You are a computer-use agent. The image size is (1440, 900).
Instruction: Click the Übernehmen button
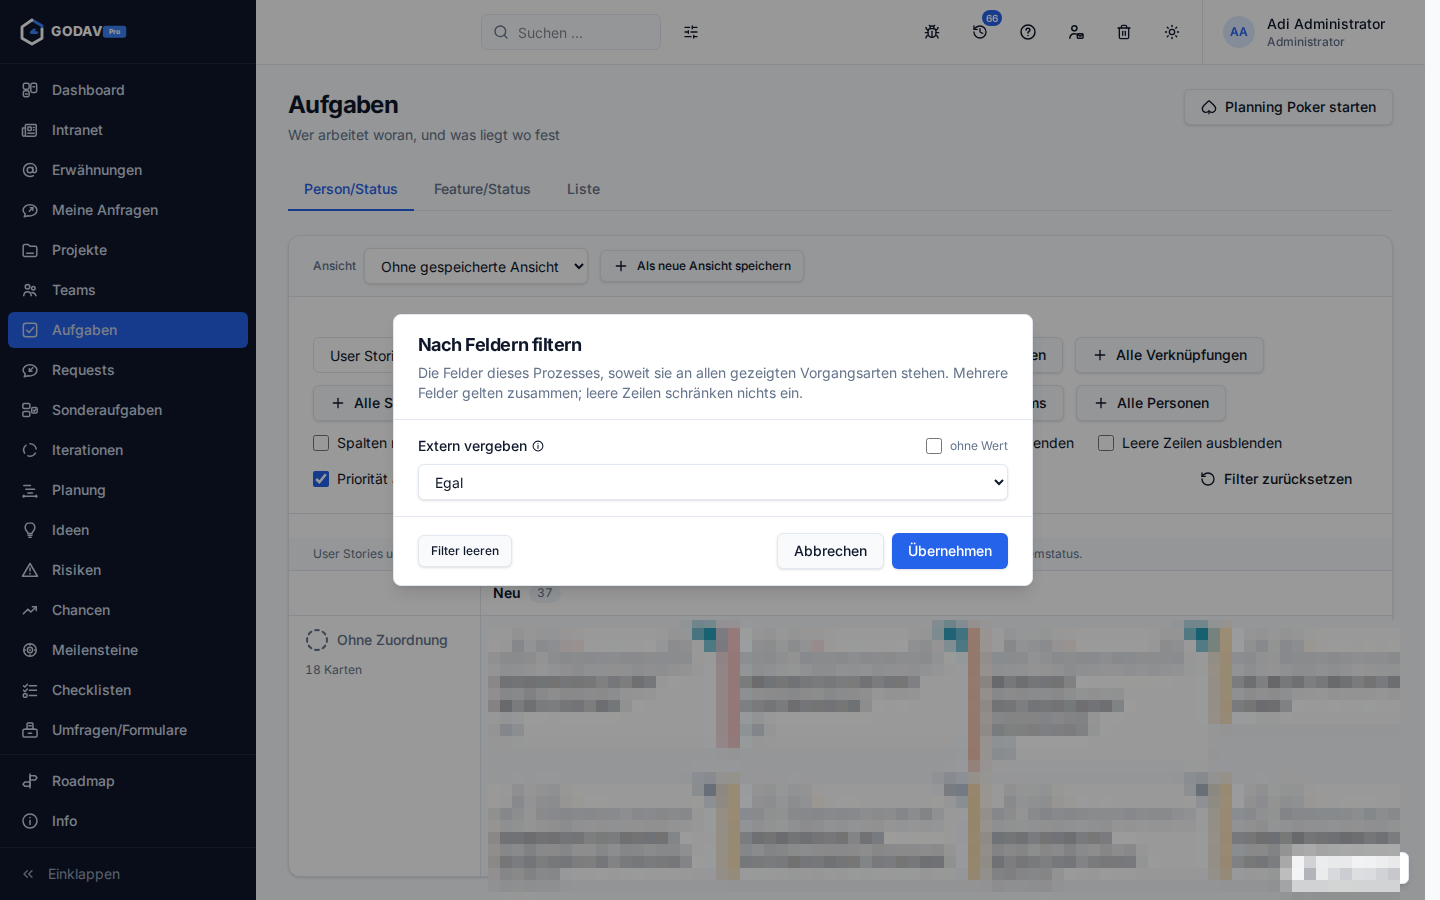pos(950,551)
